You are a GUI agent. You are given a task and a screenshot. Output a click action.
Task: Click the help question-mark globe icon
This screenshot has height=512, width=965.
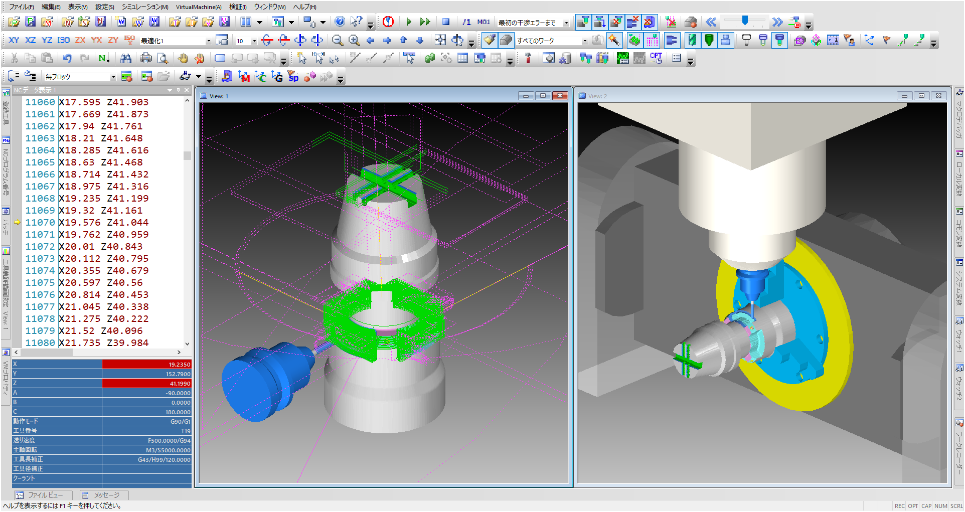(340, 22)
